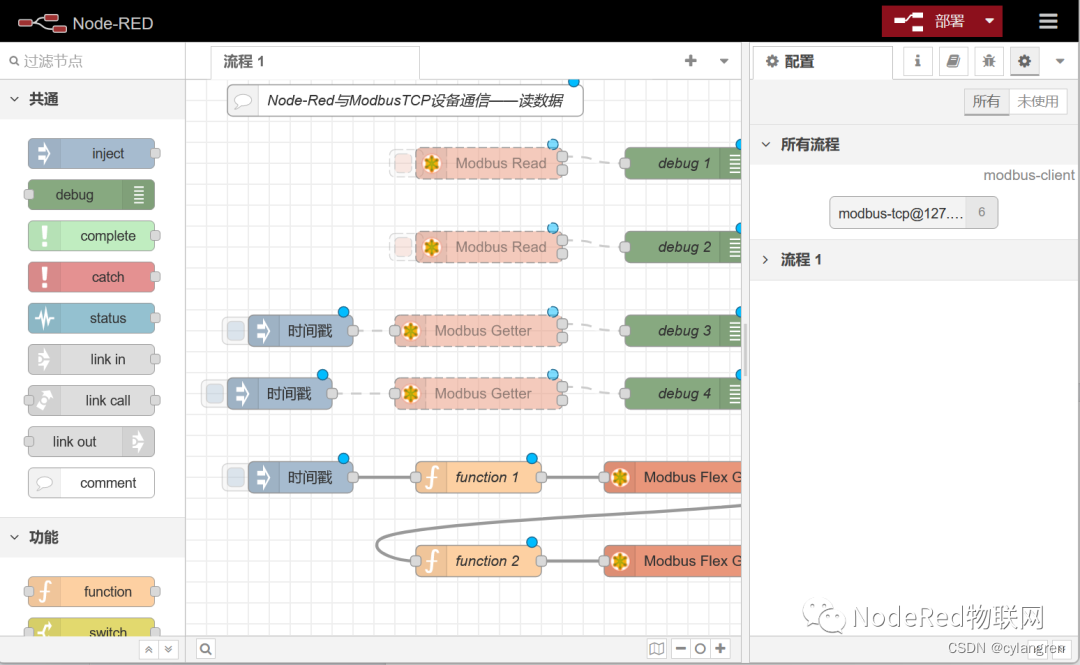This screenshot has height=665, width=1080.
Task: Select the function 2 node
Action: point(478,561)
